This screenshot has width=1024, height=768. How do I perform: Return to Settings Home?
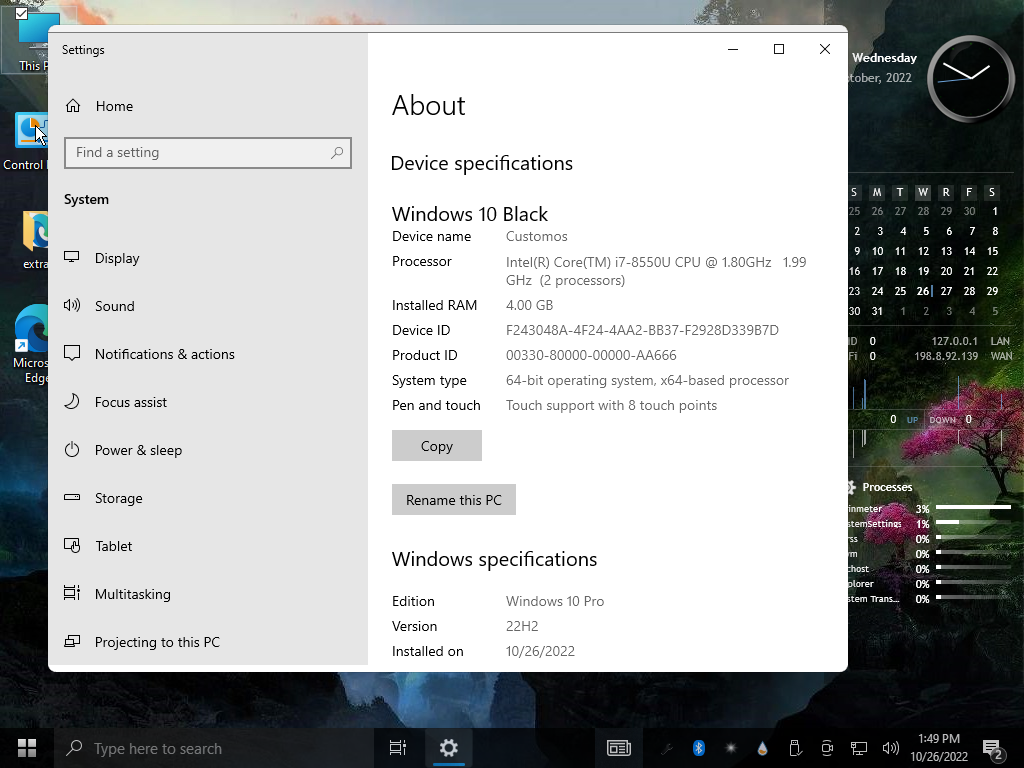114,106
